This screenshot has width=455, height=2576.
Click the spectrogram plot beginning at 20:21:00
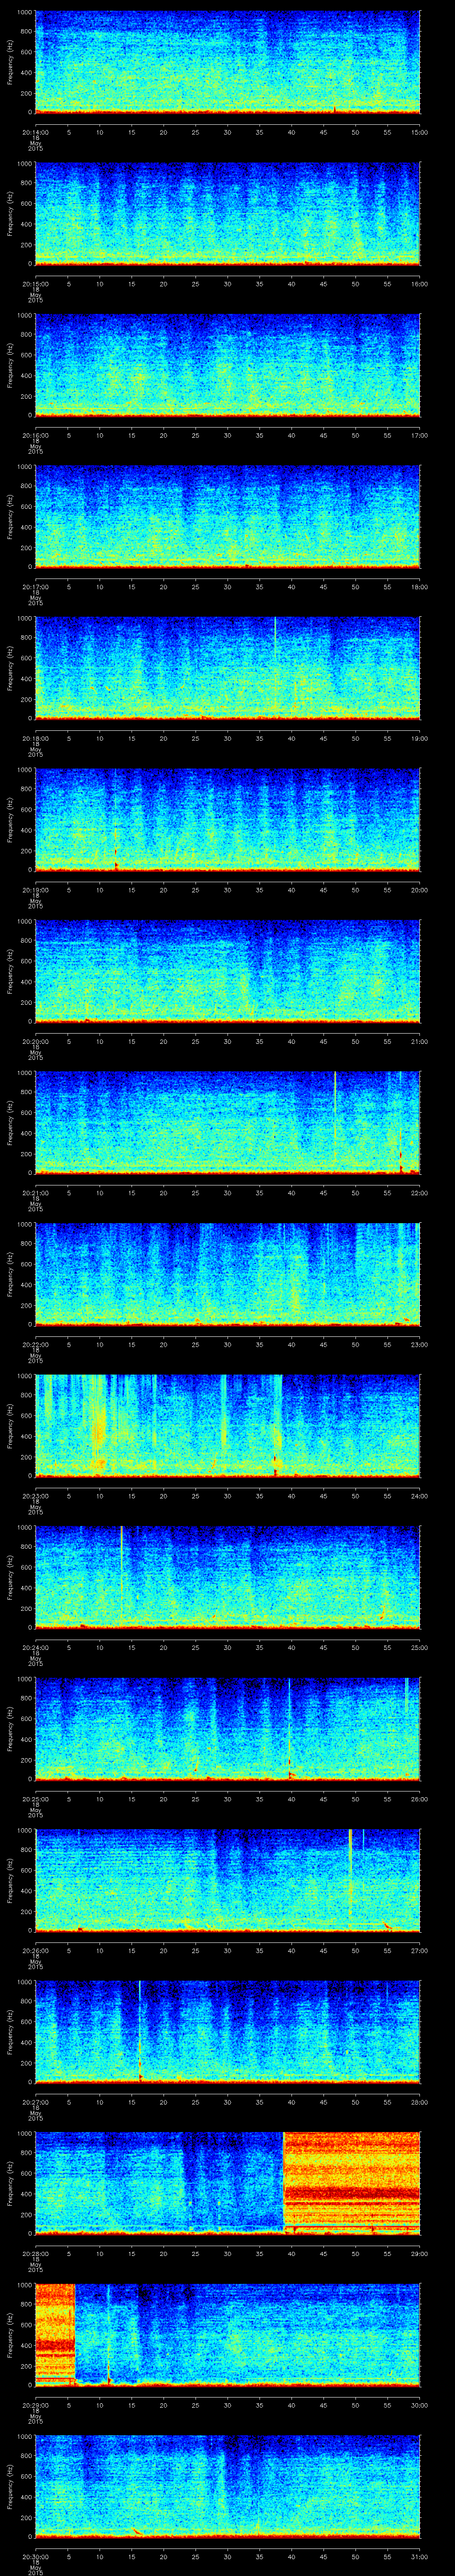(x=228, y=1123)
